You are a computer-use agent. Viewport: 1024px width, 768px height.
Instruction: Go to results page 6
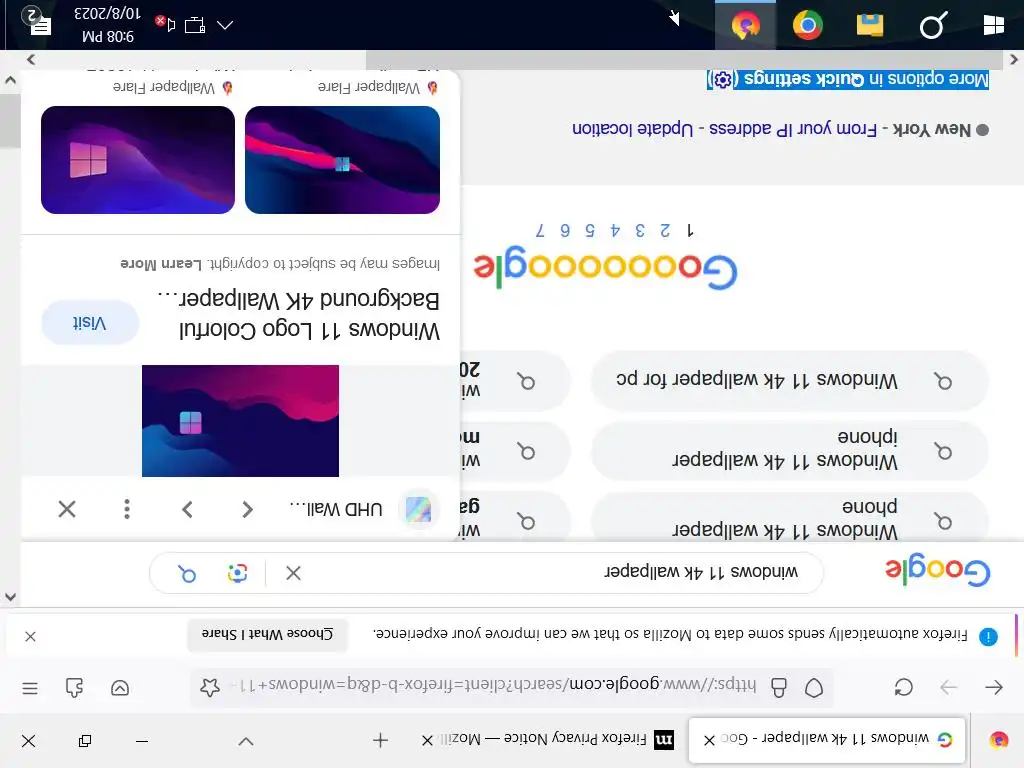565,231
